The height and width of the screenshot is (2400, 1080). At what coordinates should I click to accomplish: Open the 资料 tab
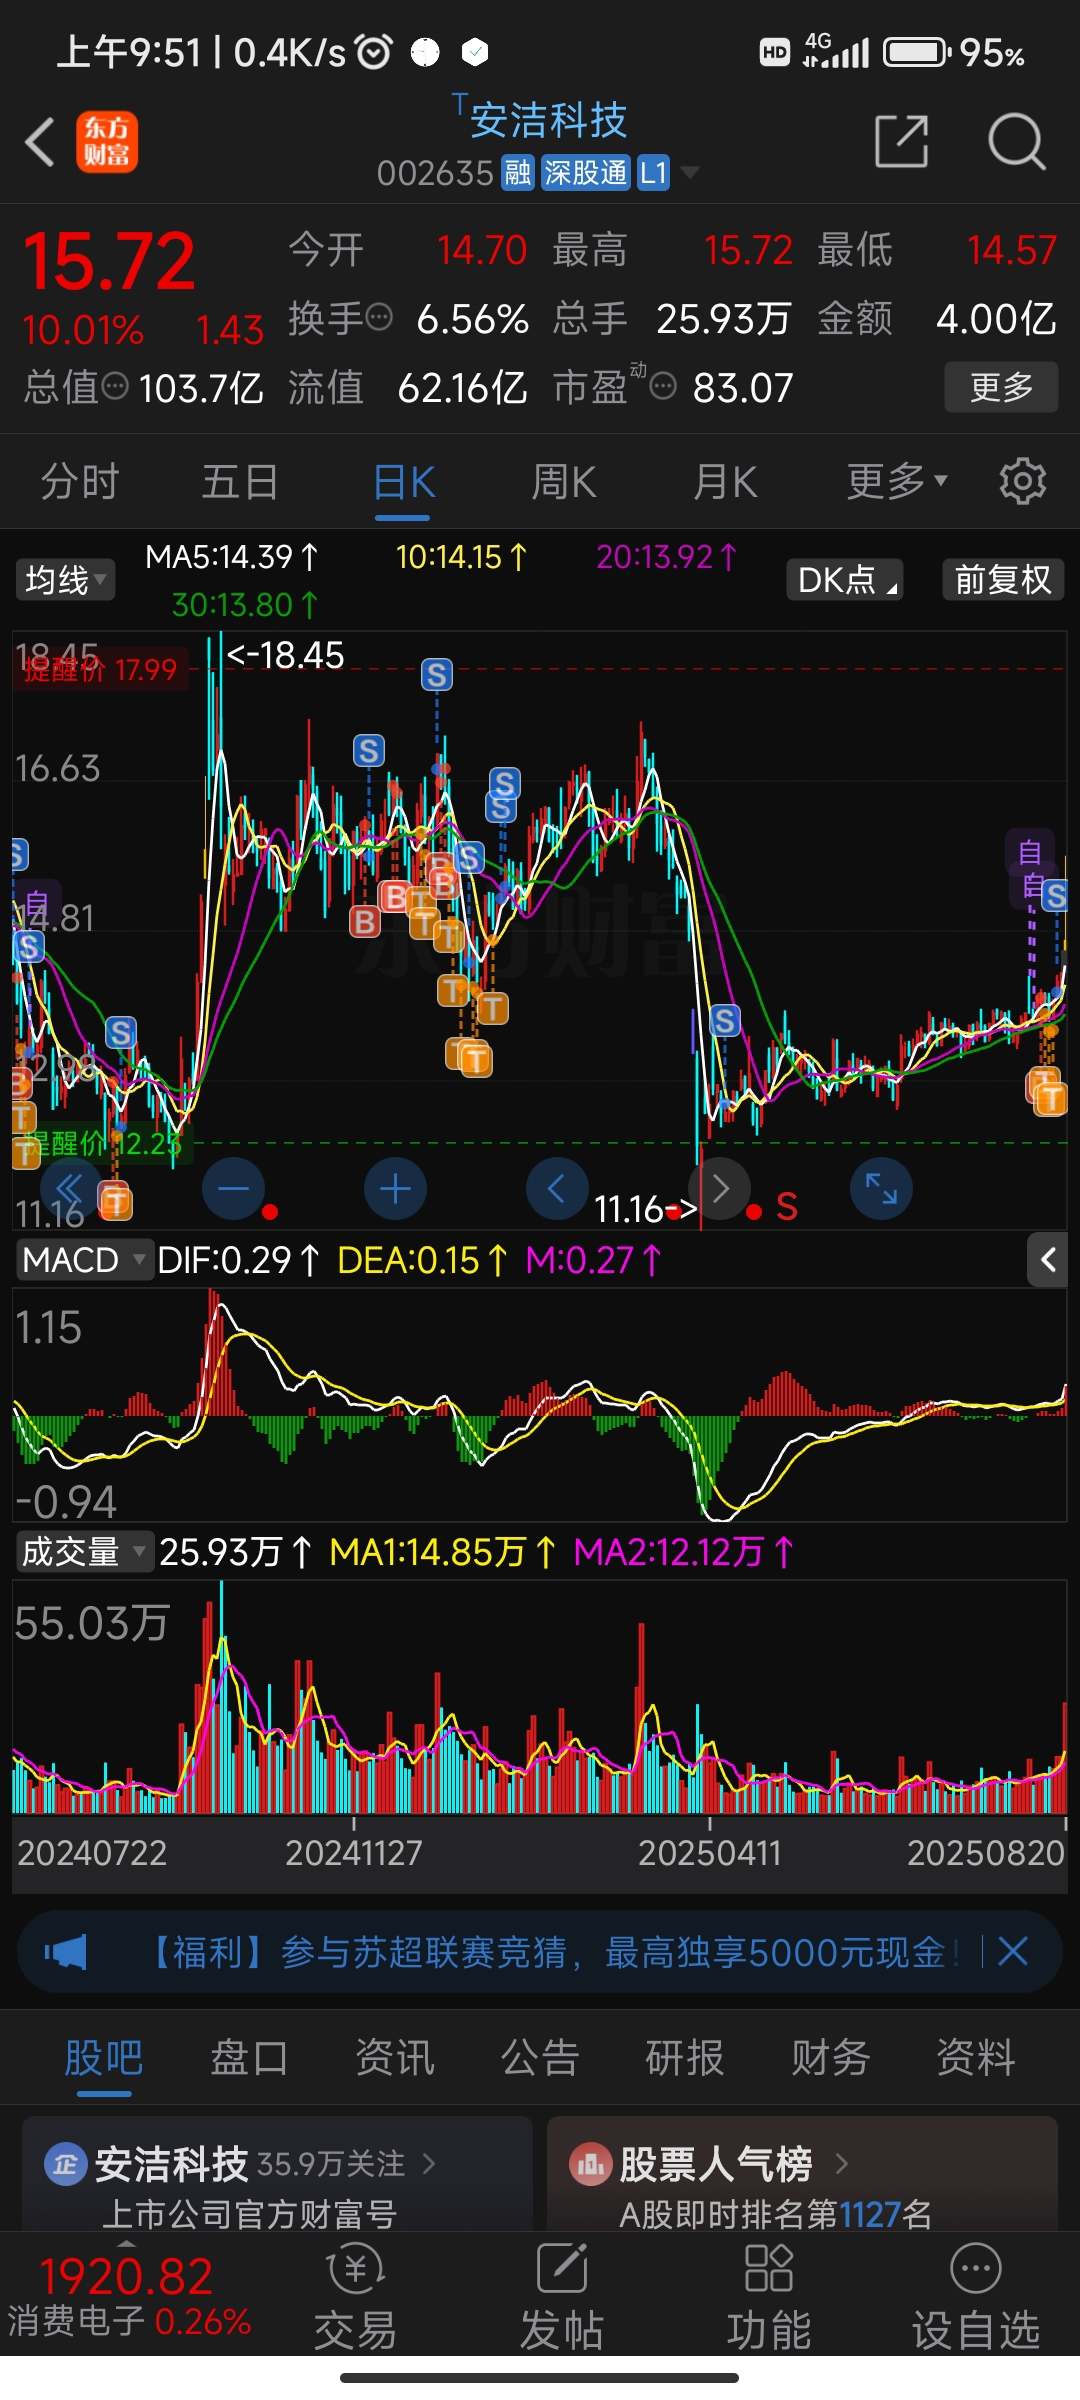click(x=976, y=2058)
